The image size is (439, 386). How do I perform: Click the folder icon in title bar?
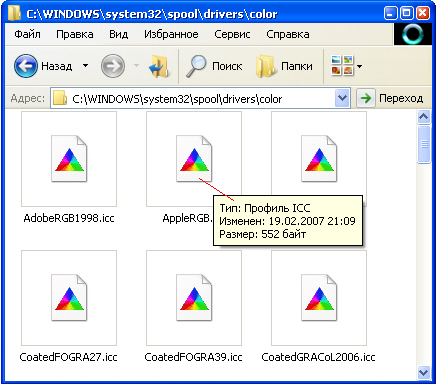(x=14, y=13)
